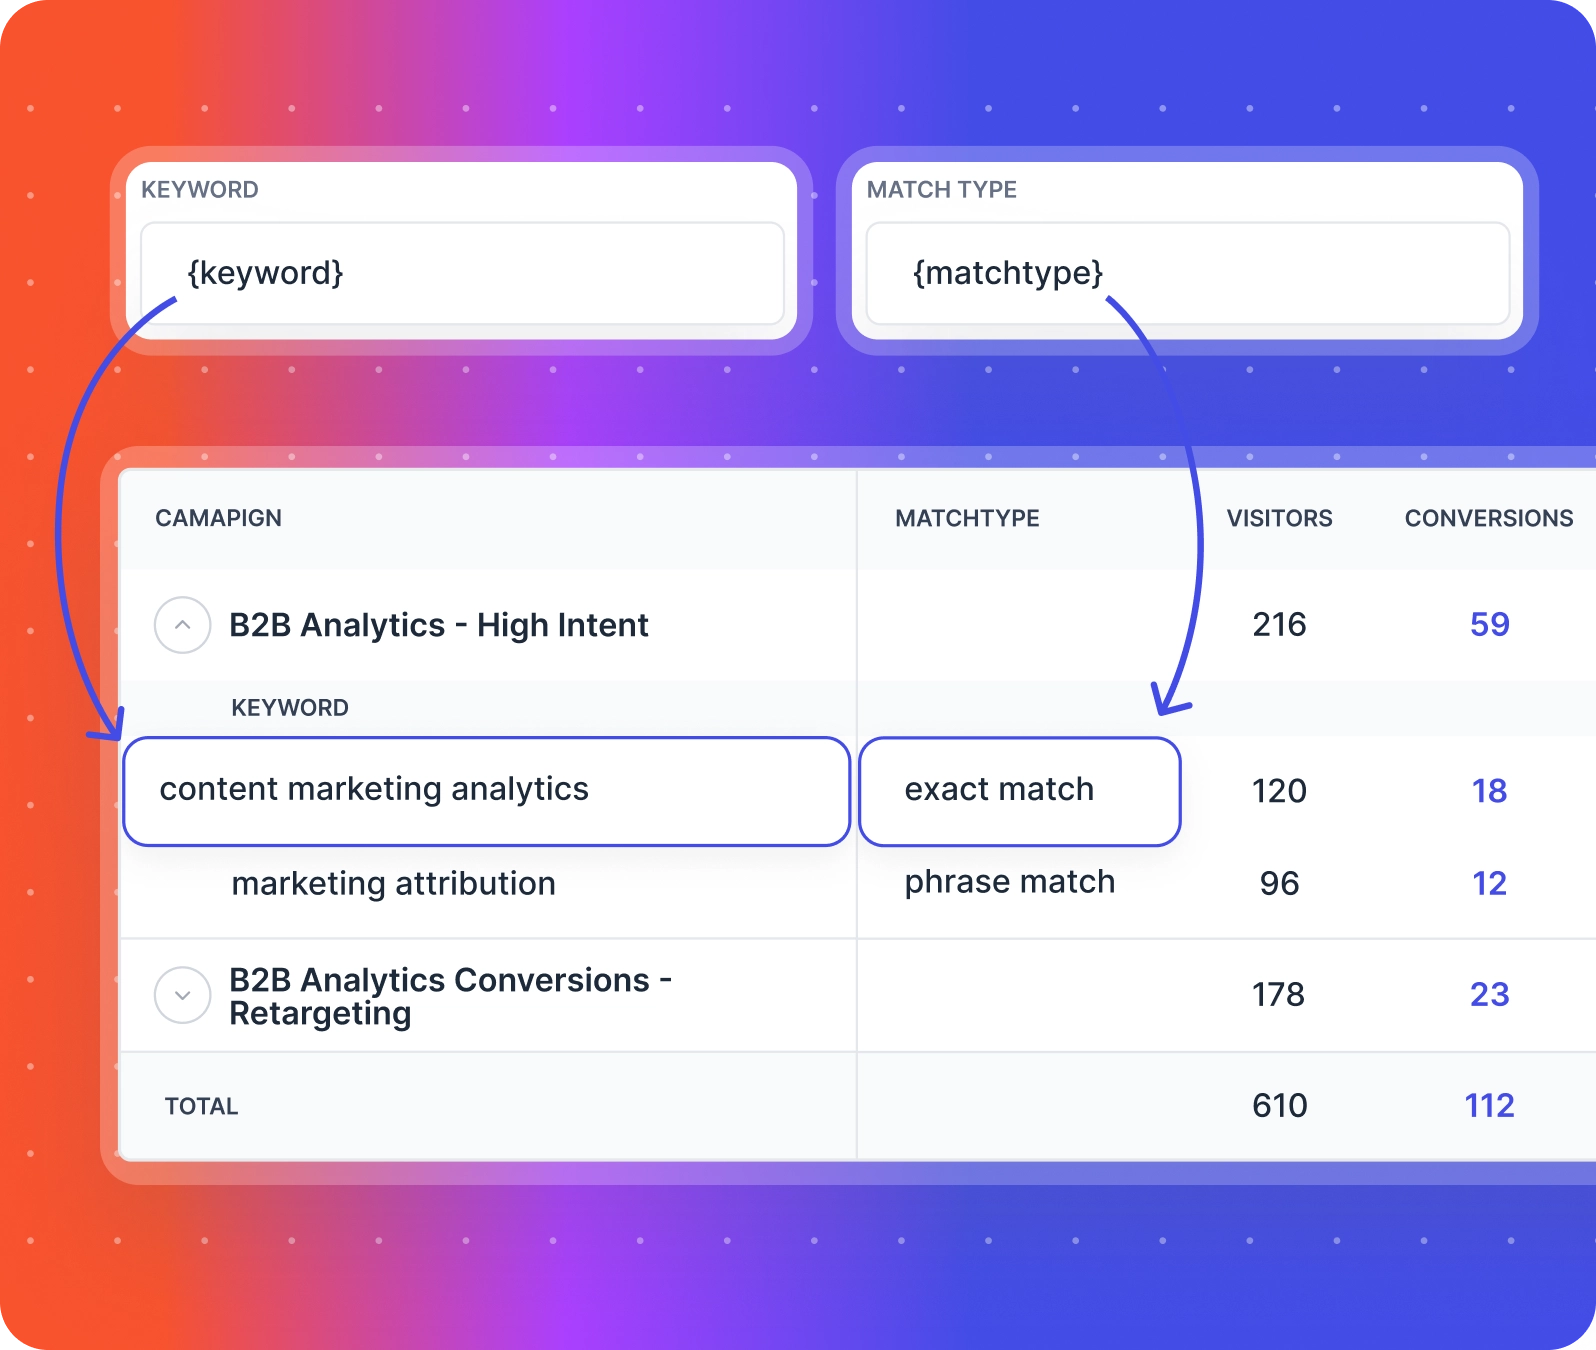Click the {matchtype} input field
This screenshot has width=1596, height=1350.
[1187, 273]
